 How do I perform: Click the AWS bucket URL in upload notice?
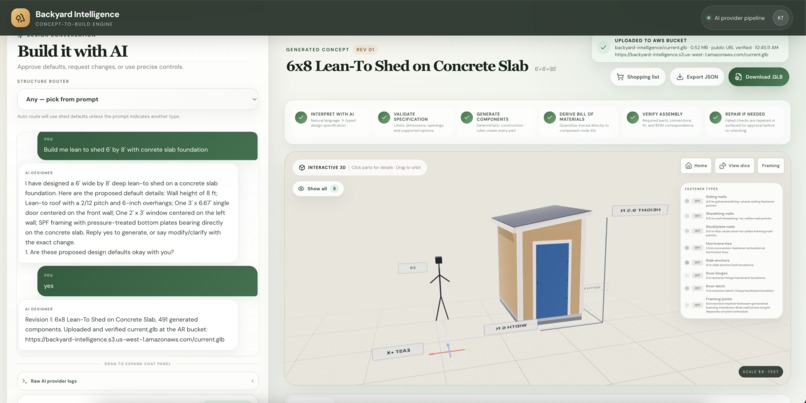[x=691, y=54]
